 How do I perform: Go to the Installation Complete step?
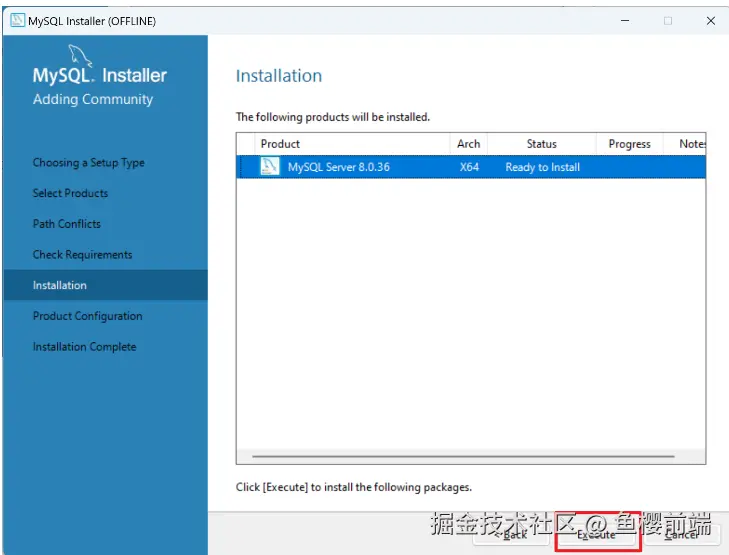pyautogui.click(x=84, y=347)
